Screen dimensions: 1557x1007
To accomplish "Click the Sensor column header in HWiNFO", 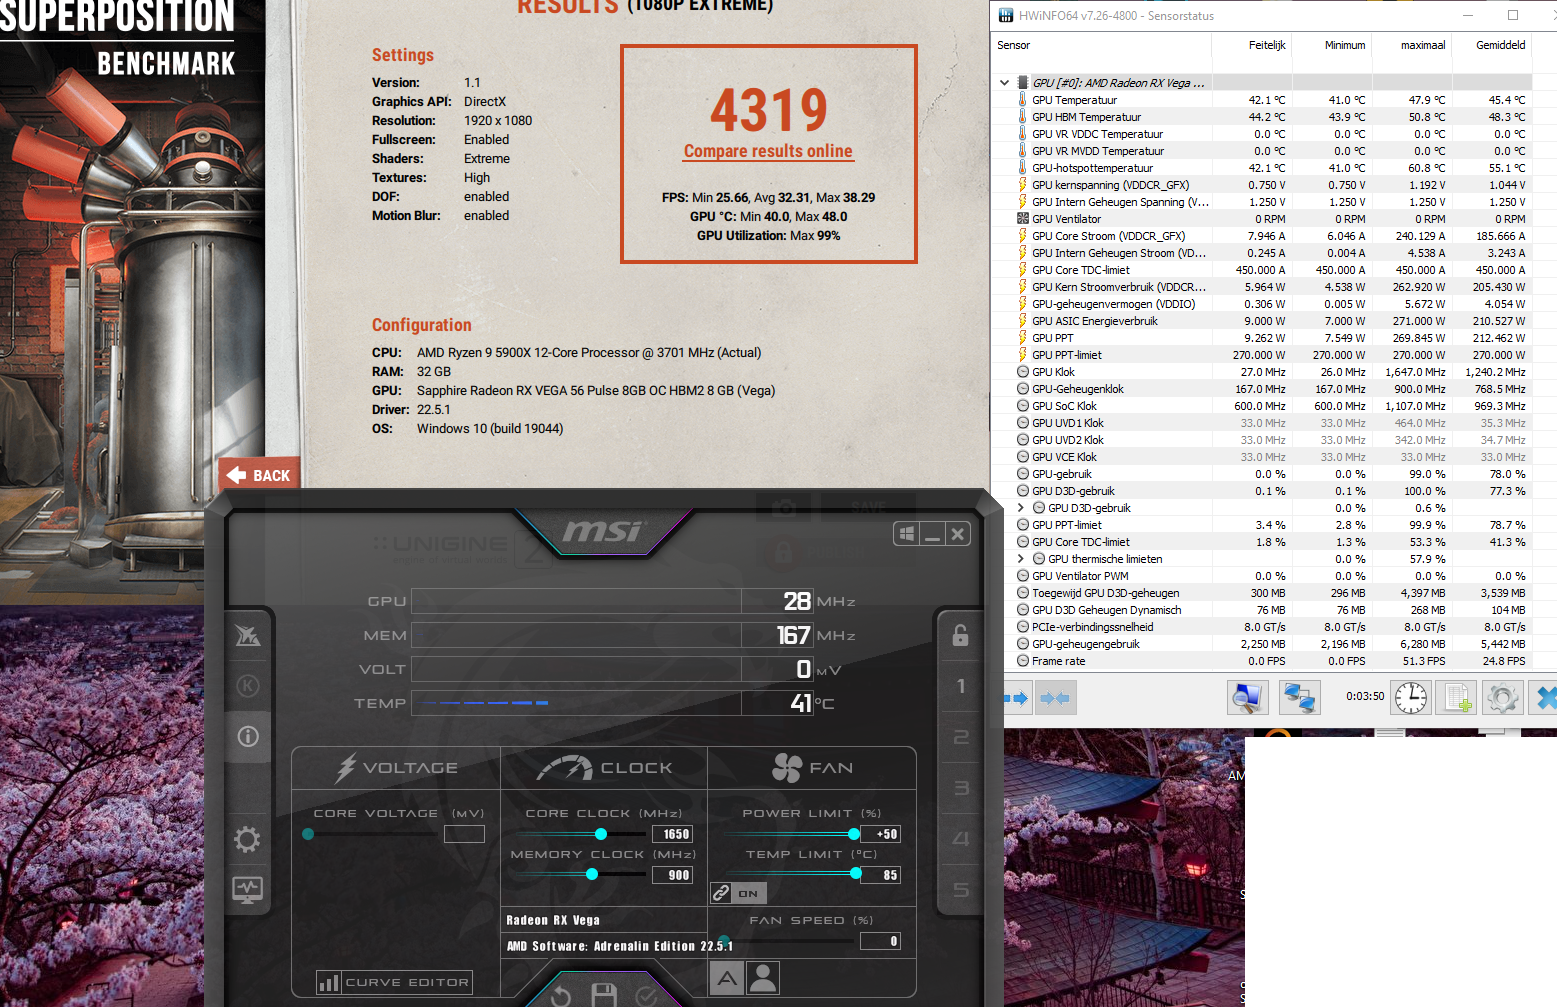I will click(x=1101, y=45).
